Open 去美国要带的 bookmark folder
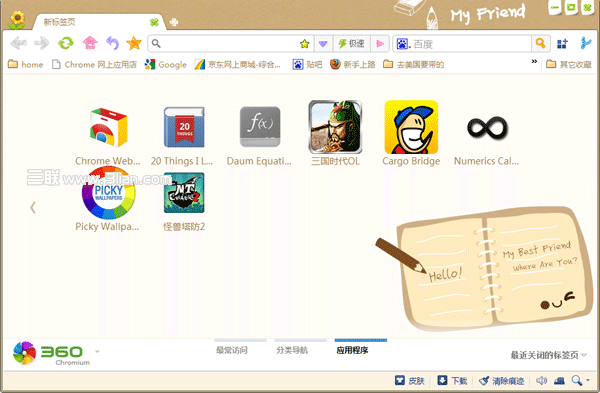This screenshot has height=393, width=600. pyautogui.click(x=414, y=64)
